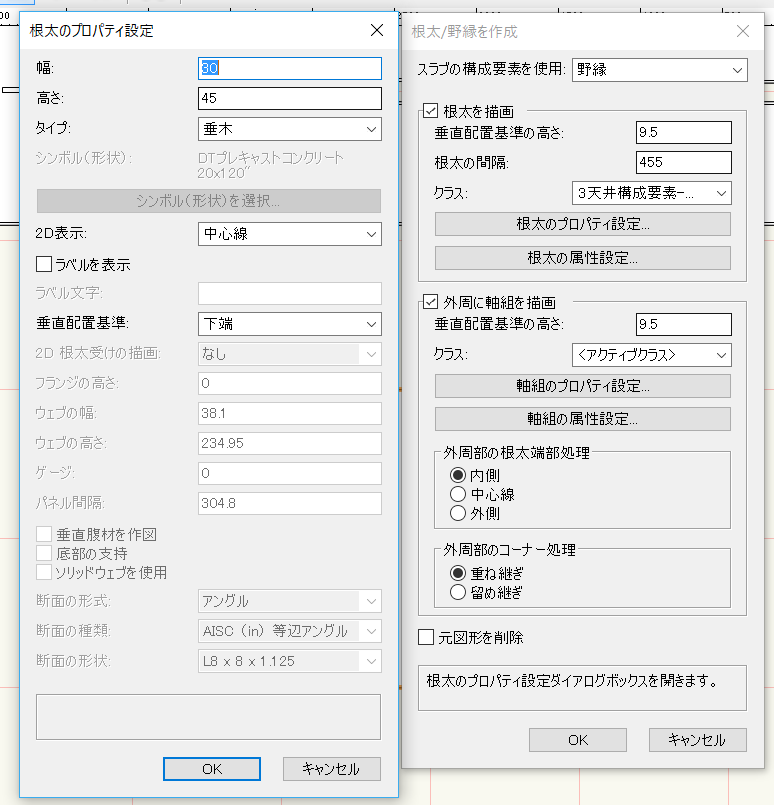Open the スラブの構成要素を使用 dropdown
The width and height of the screenshot is (774, 805).
pyautogui.click(x=659, y=70)
